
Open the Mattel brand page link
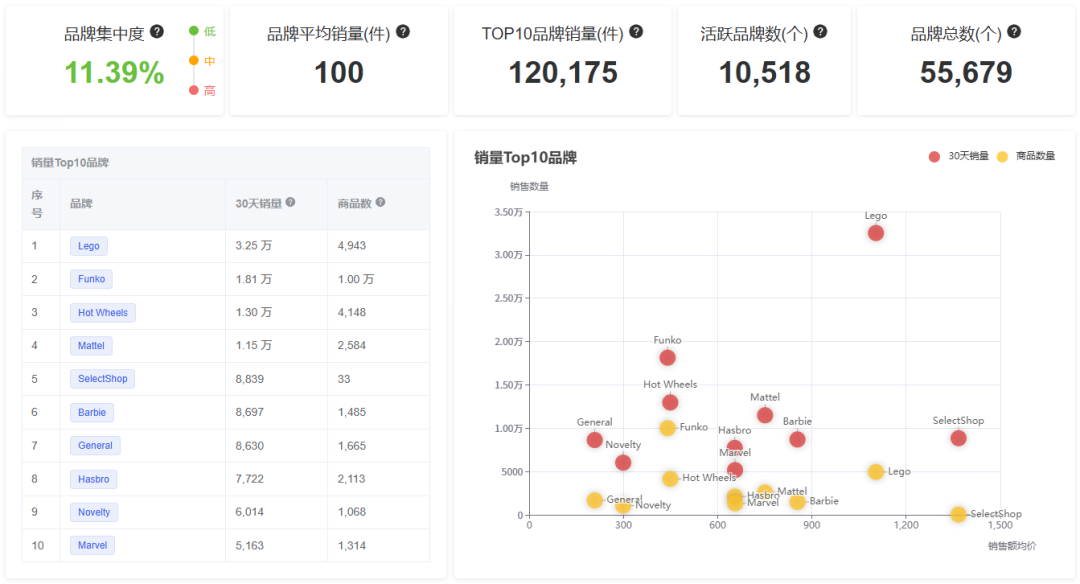pyautogui.click(x=91, y=345)
